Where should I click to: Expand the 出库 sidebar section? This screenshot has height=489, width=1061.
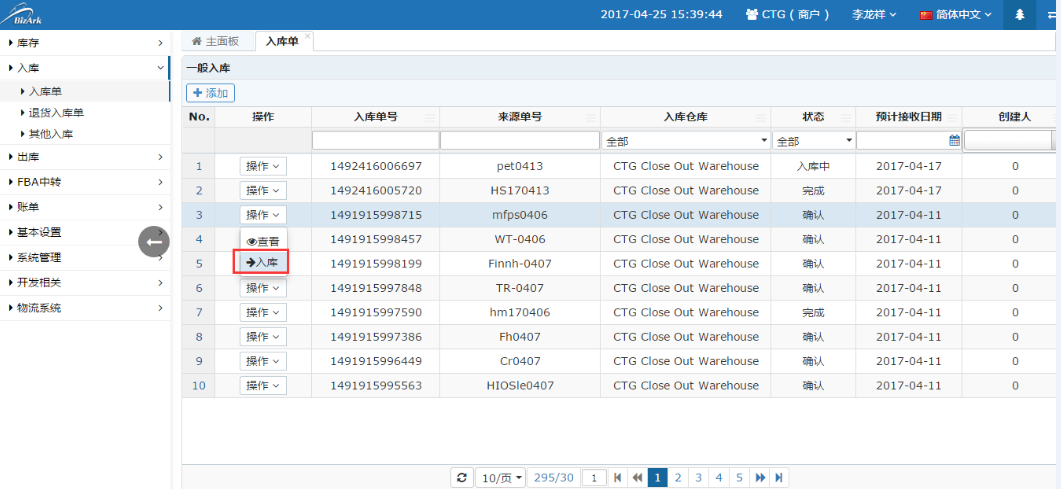pyautogui.click(x=85, y=157)
